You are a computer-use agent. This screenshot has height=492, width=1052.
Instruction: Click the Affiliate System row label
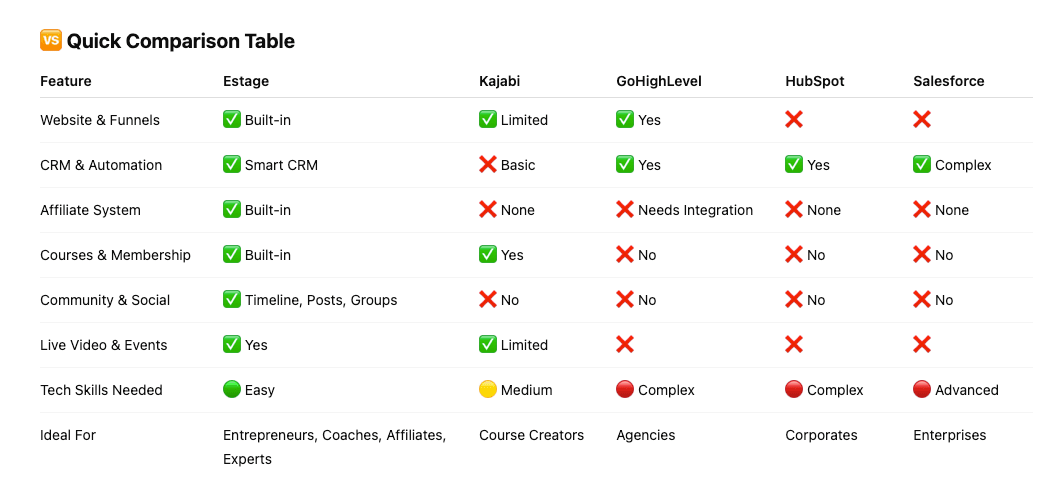(91, 210)
